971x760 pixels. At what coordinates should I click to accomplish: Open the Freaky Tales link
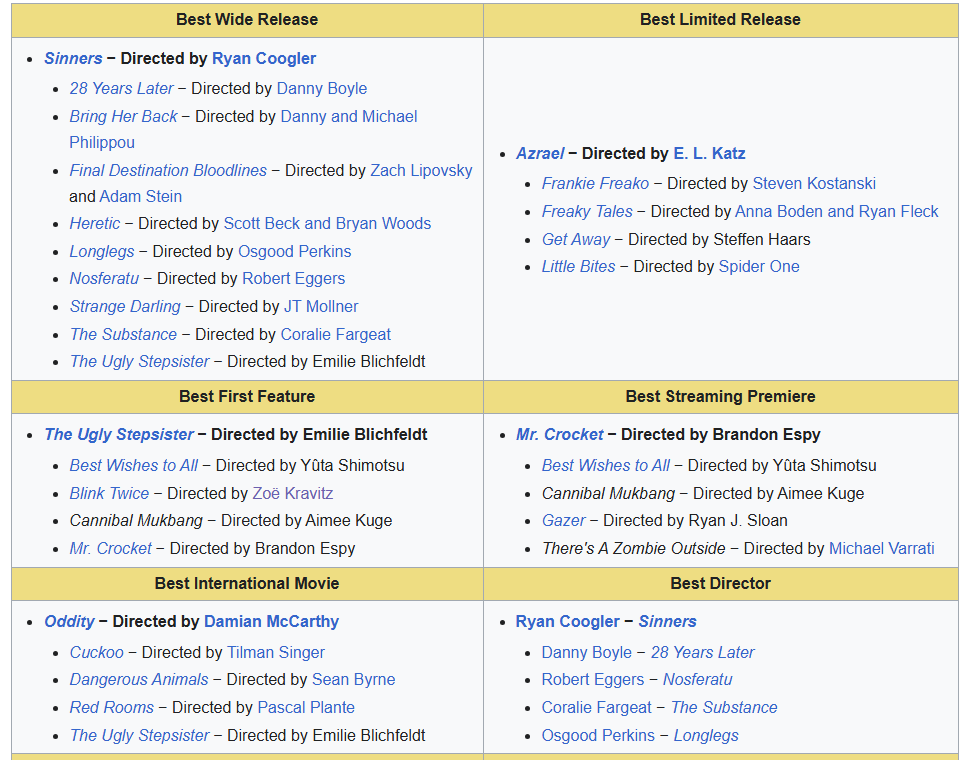pyautogui.click(x=587, y=212)
